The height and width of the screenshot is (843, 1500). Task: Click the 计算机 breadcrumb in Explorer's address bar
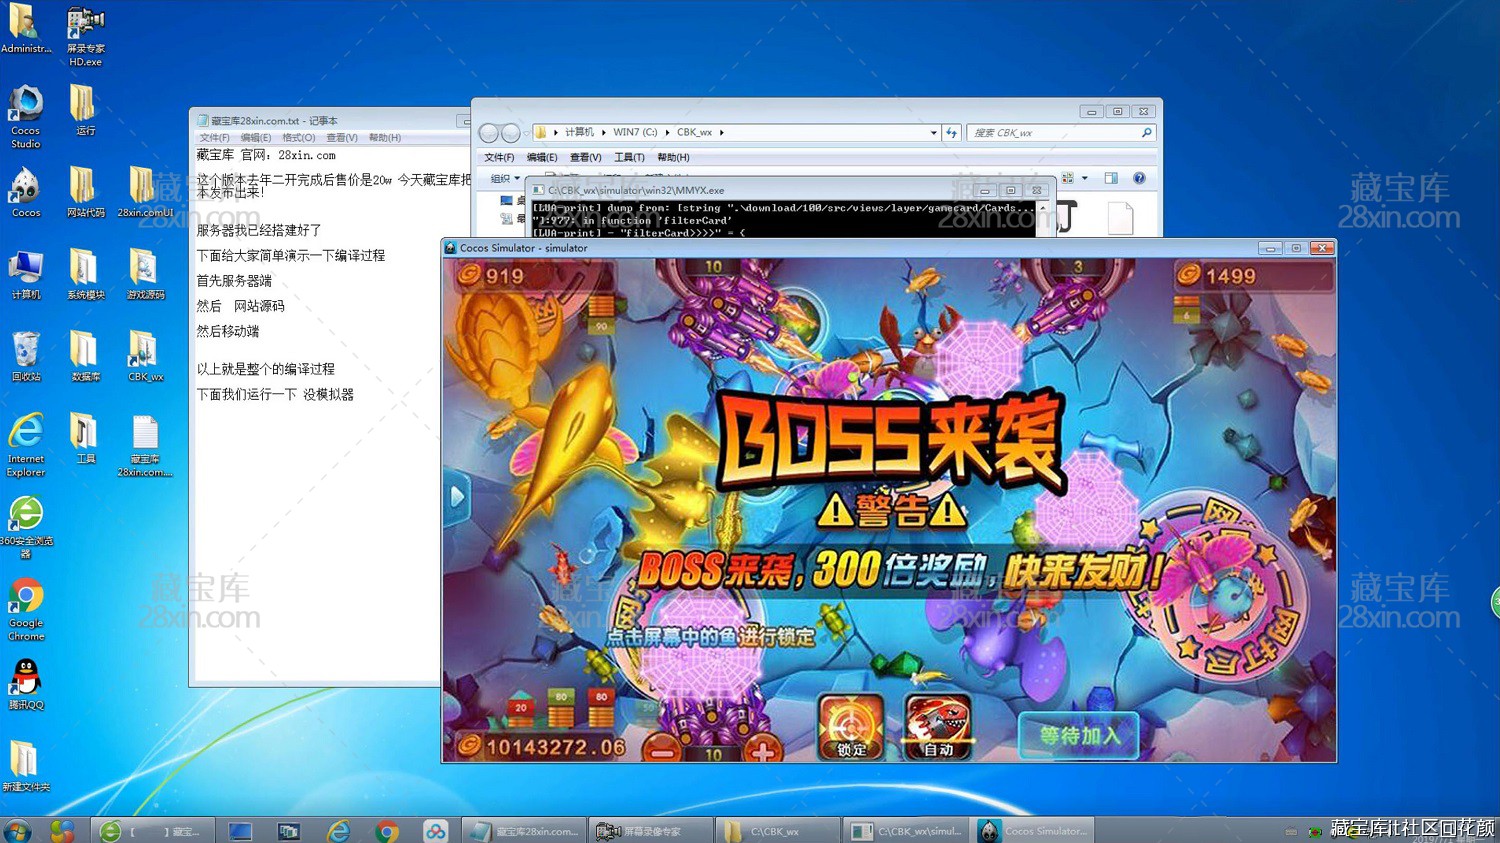click(579, 132)
